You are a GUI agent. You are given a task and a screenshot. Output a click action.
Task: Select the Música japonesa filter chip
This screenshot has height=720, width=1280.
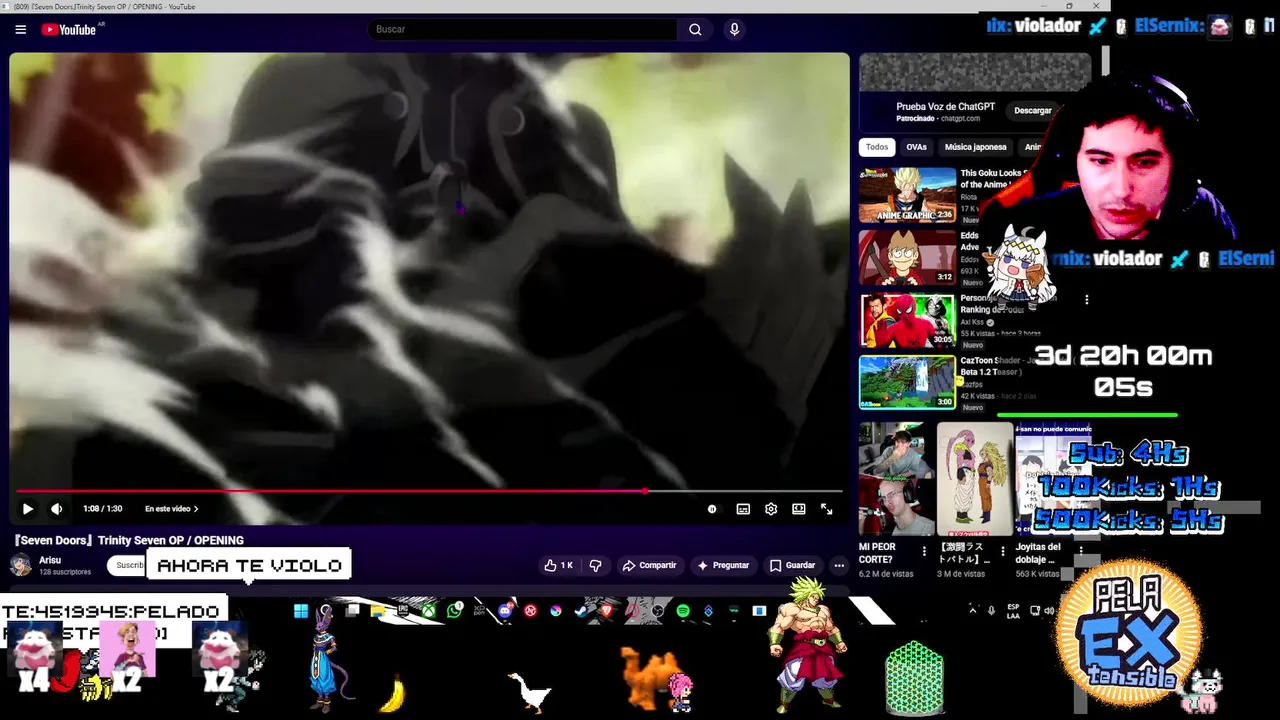975,147
